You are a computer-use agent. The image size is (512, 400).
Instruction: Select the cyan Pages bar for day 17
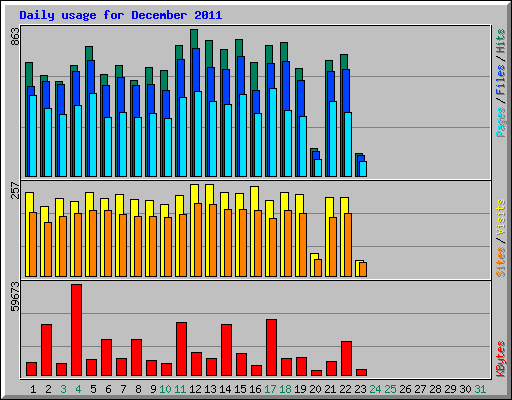click(x=273, y=132)
